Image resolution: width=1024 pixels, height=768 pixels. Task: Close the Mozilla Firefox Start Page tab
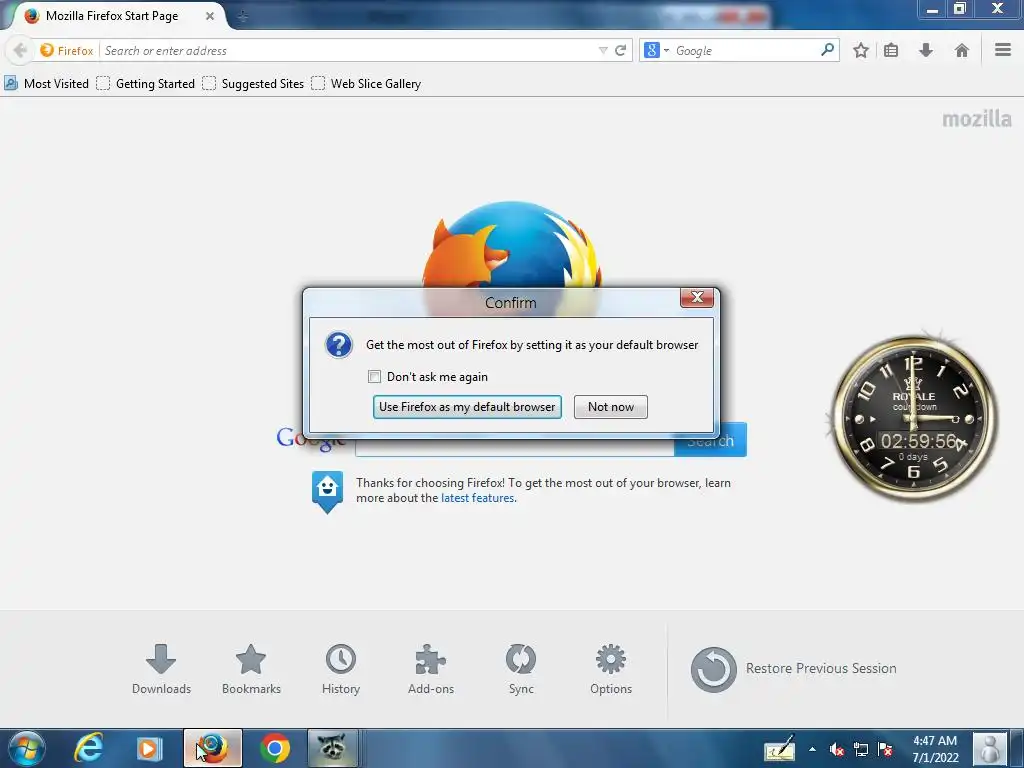click(x=210, y=16)
